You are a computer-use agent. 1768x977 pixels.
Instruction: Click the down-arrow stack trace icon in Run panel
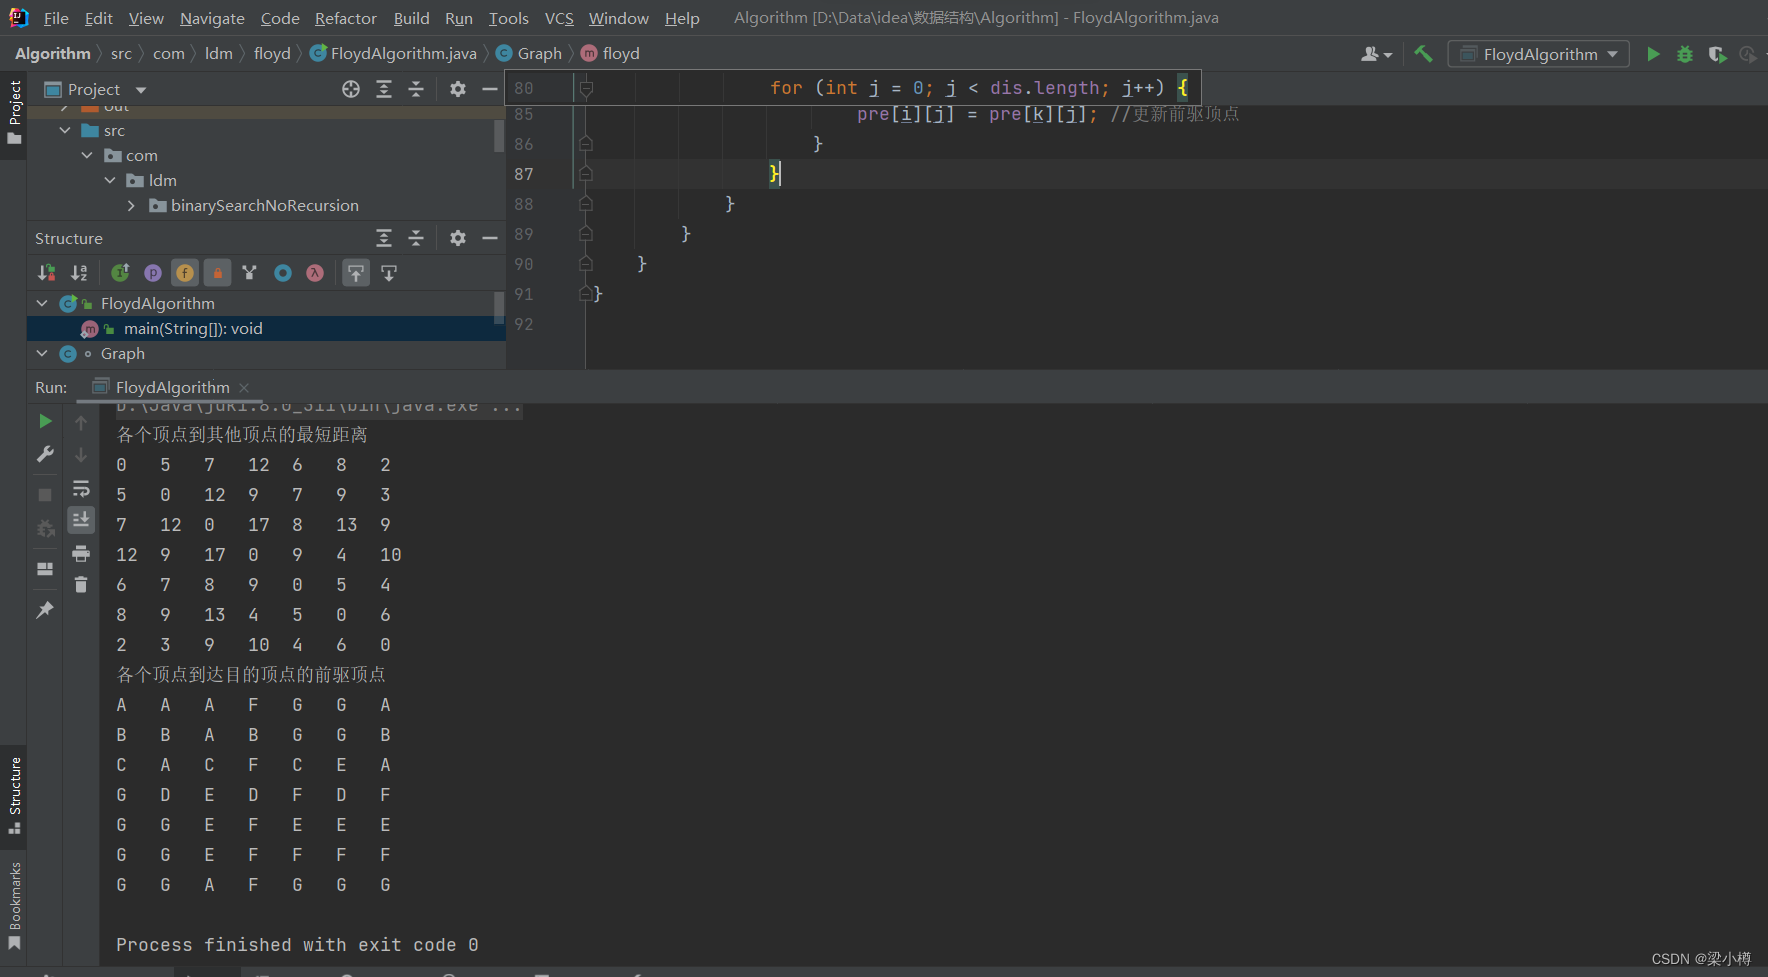point(81,455)
